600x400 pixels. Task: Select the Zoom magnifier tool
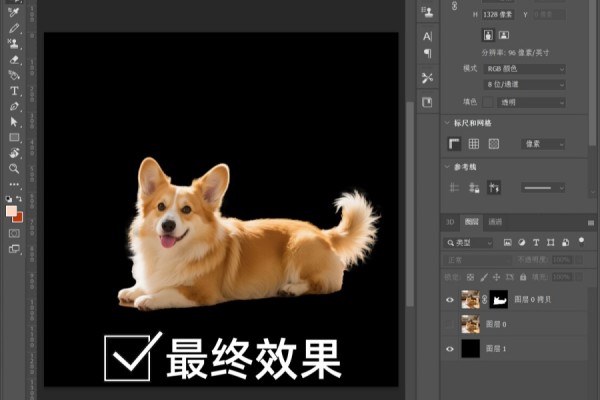14,168
